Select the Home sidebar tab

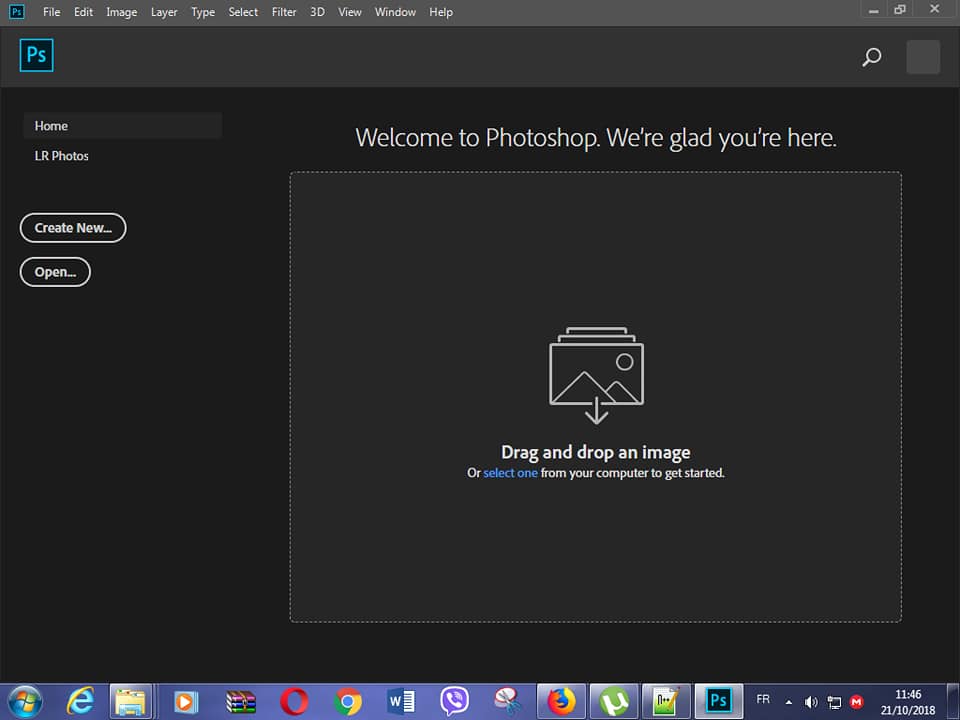point(122,126)
